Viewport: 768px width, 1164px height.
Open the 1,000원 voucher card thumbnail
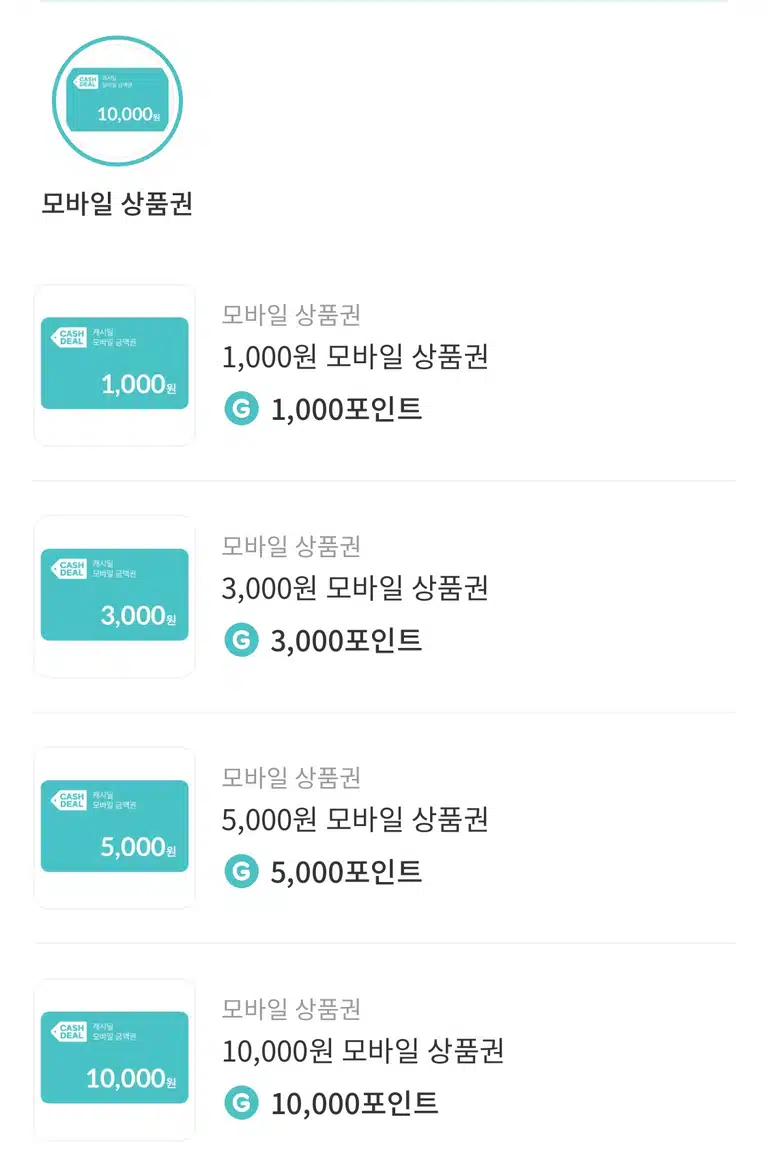(x=114, y=364)
